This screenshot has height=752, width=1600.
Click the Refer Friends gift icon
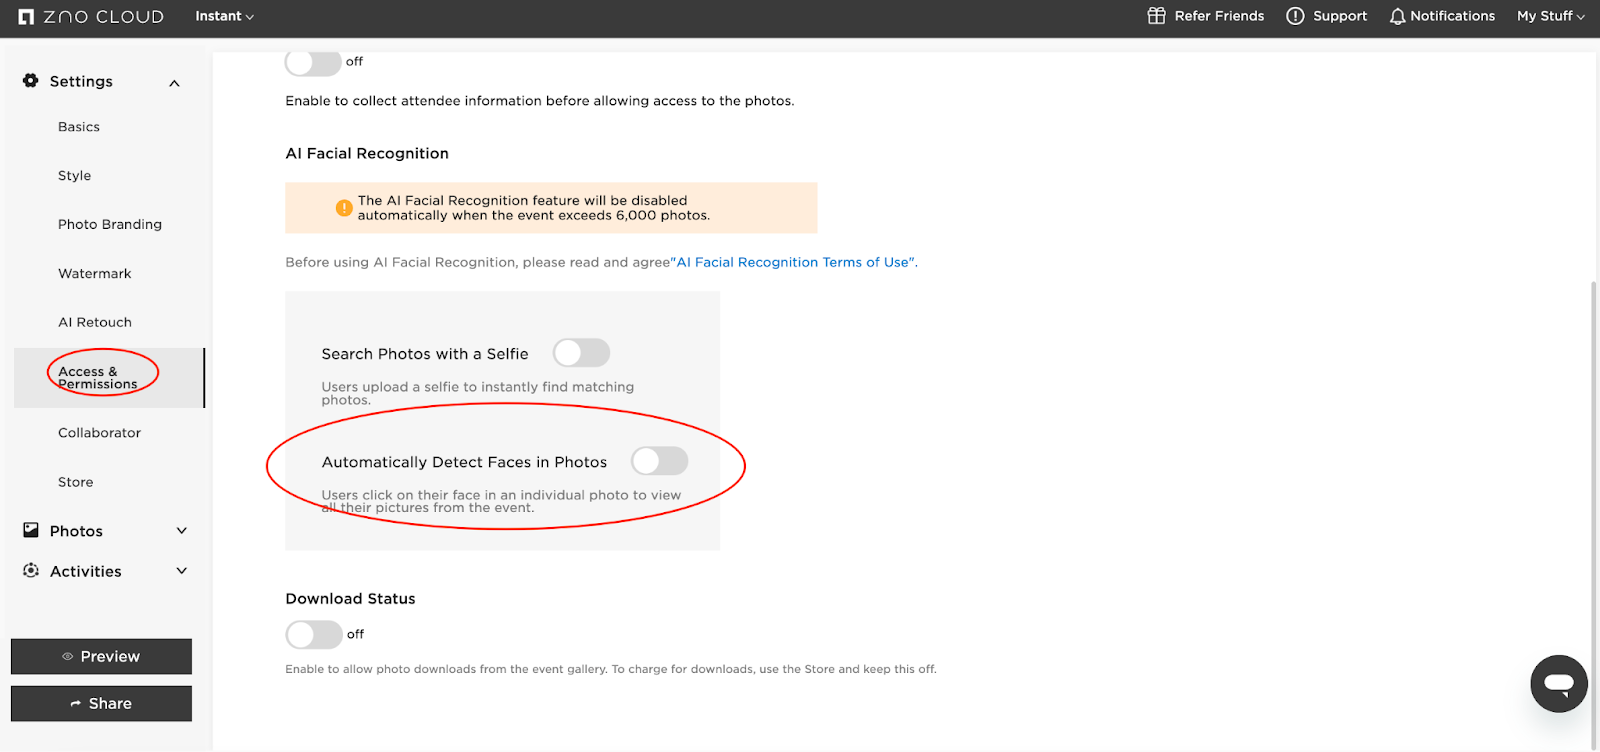click(x=1156, y=16)
